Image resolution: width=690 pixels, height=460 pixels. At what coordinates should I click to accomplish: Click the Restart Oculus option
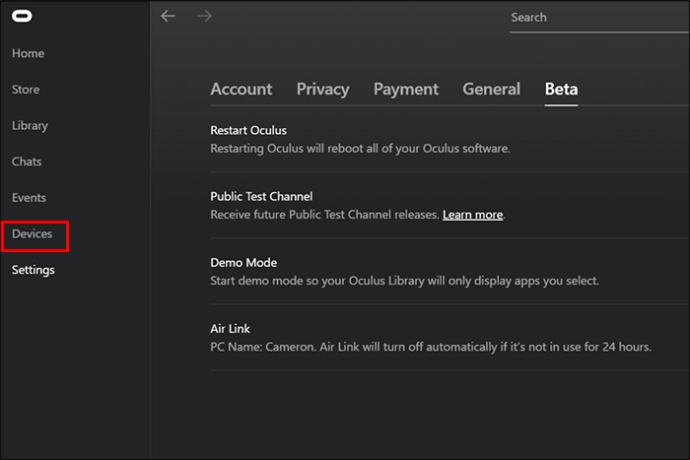click(x=249, y=130)
